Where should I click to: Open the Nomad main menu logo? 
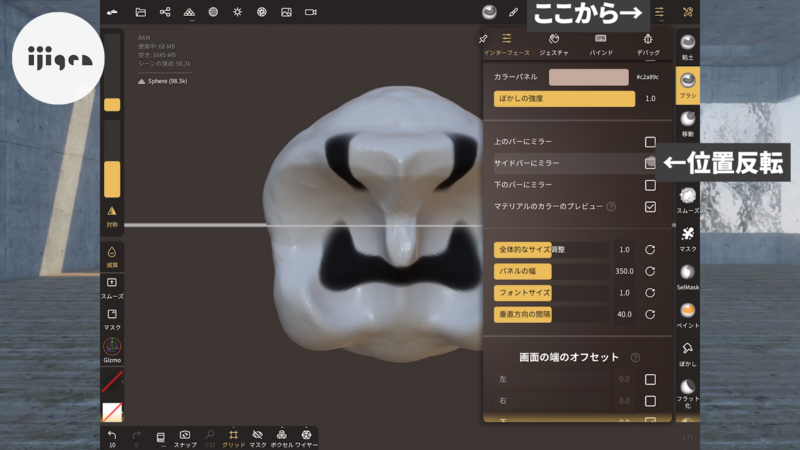112,12
